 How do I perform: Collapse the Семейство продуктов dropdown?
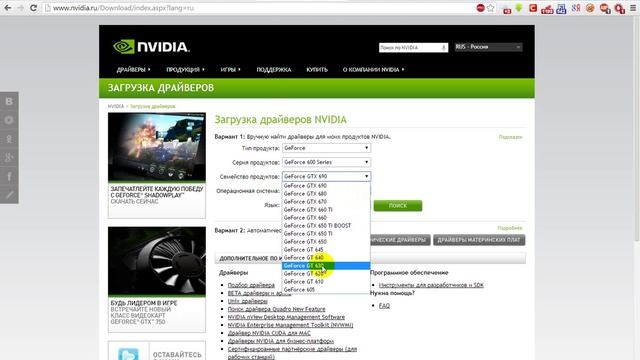[x=326, y=176]
